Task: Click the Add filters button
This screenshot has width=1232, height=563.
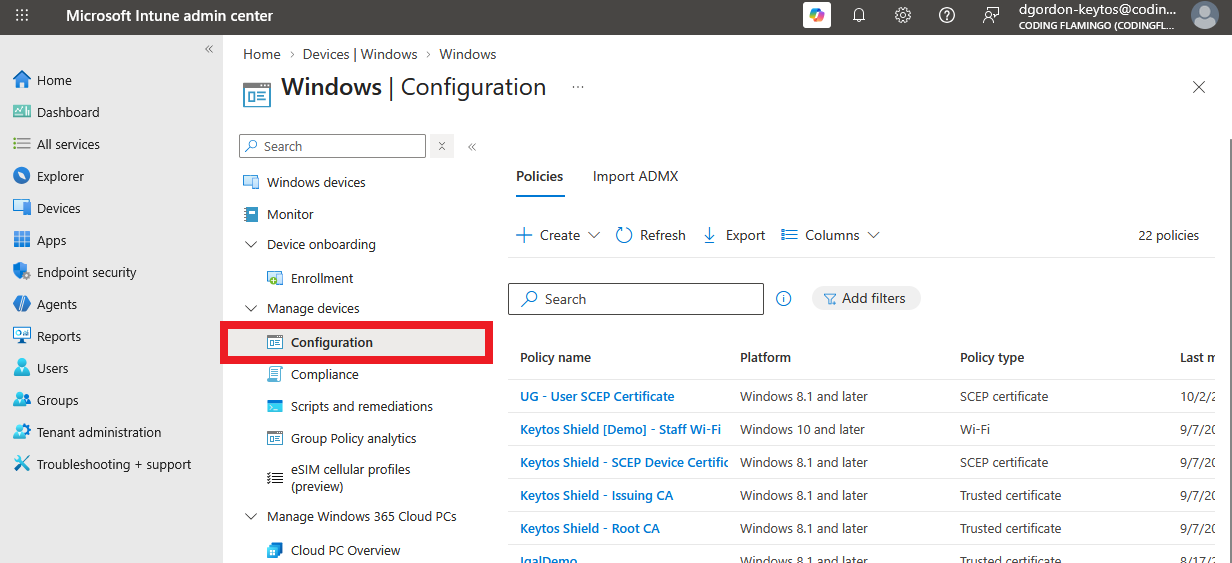Action: pos(865,298)
